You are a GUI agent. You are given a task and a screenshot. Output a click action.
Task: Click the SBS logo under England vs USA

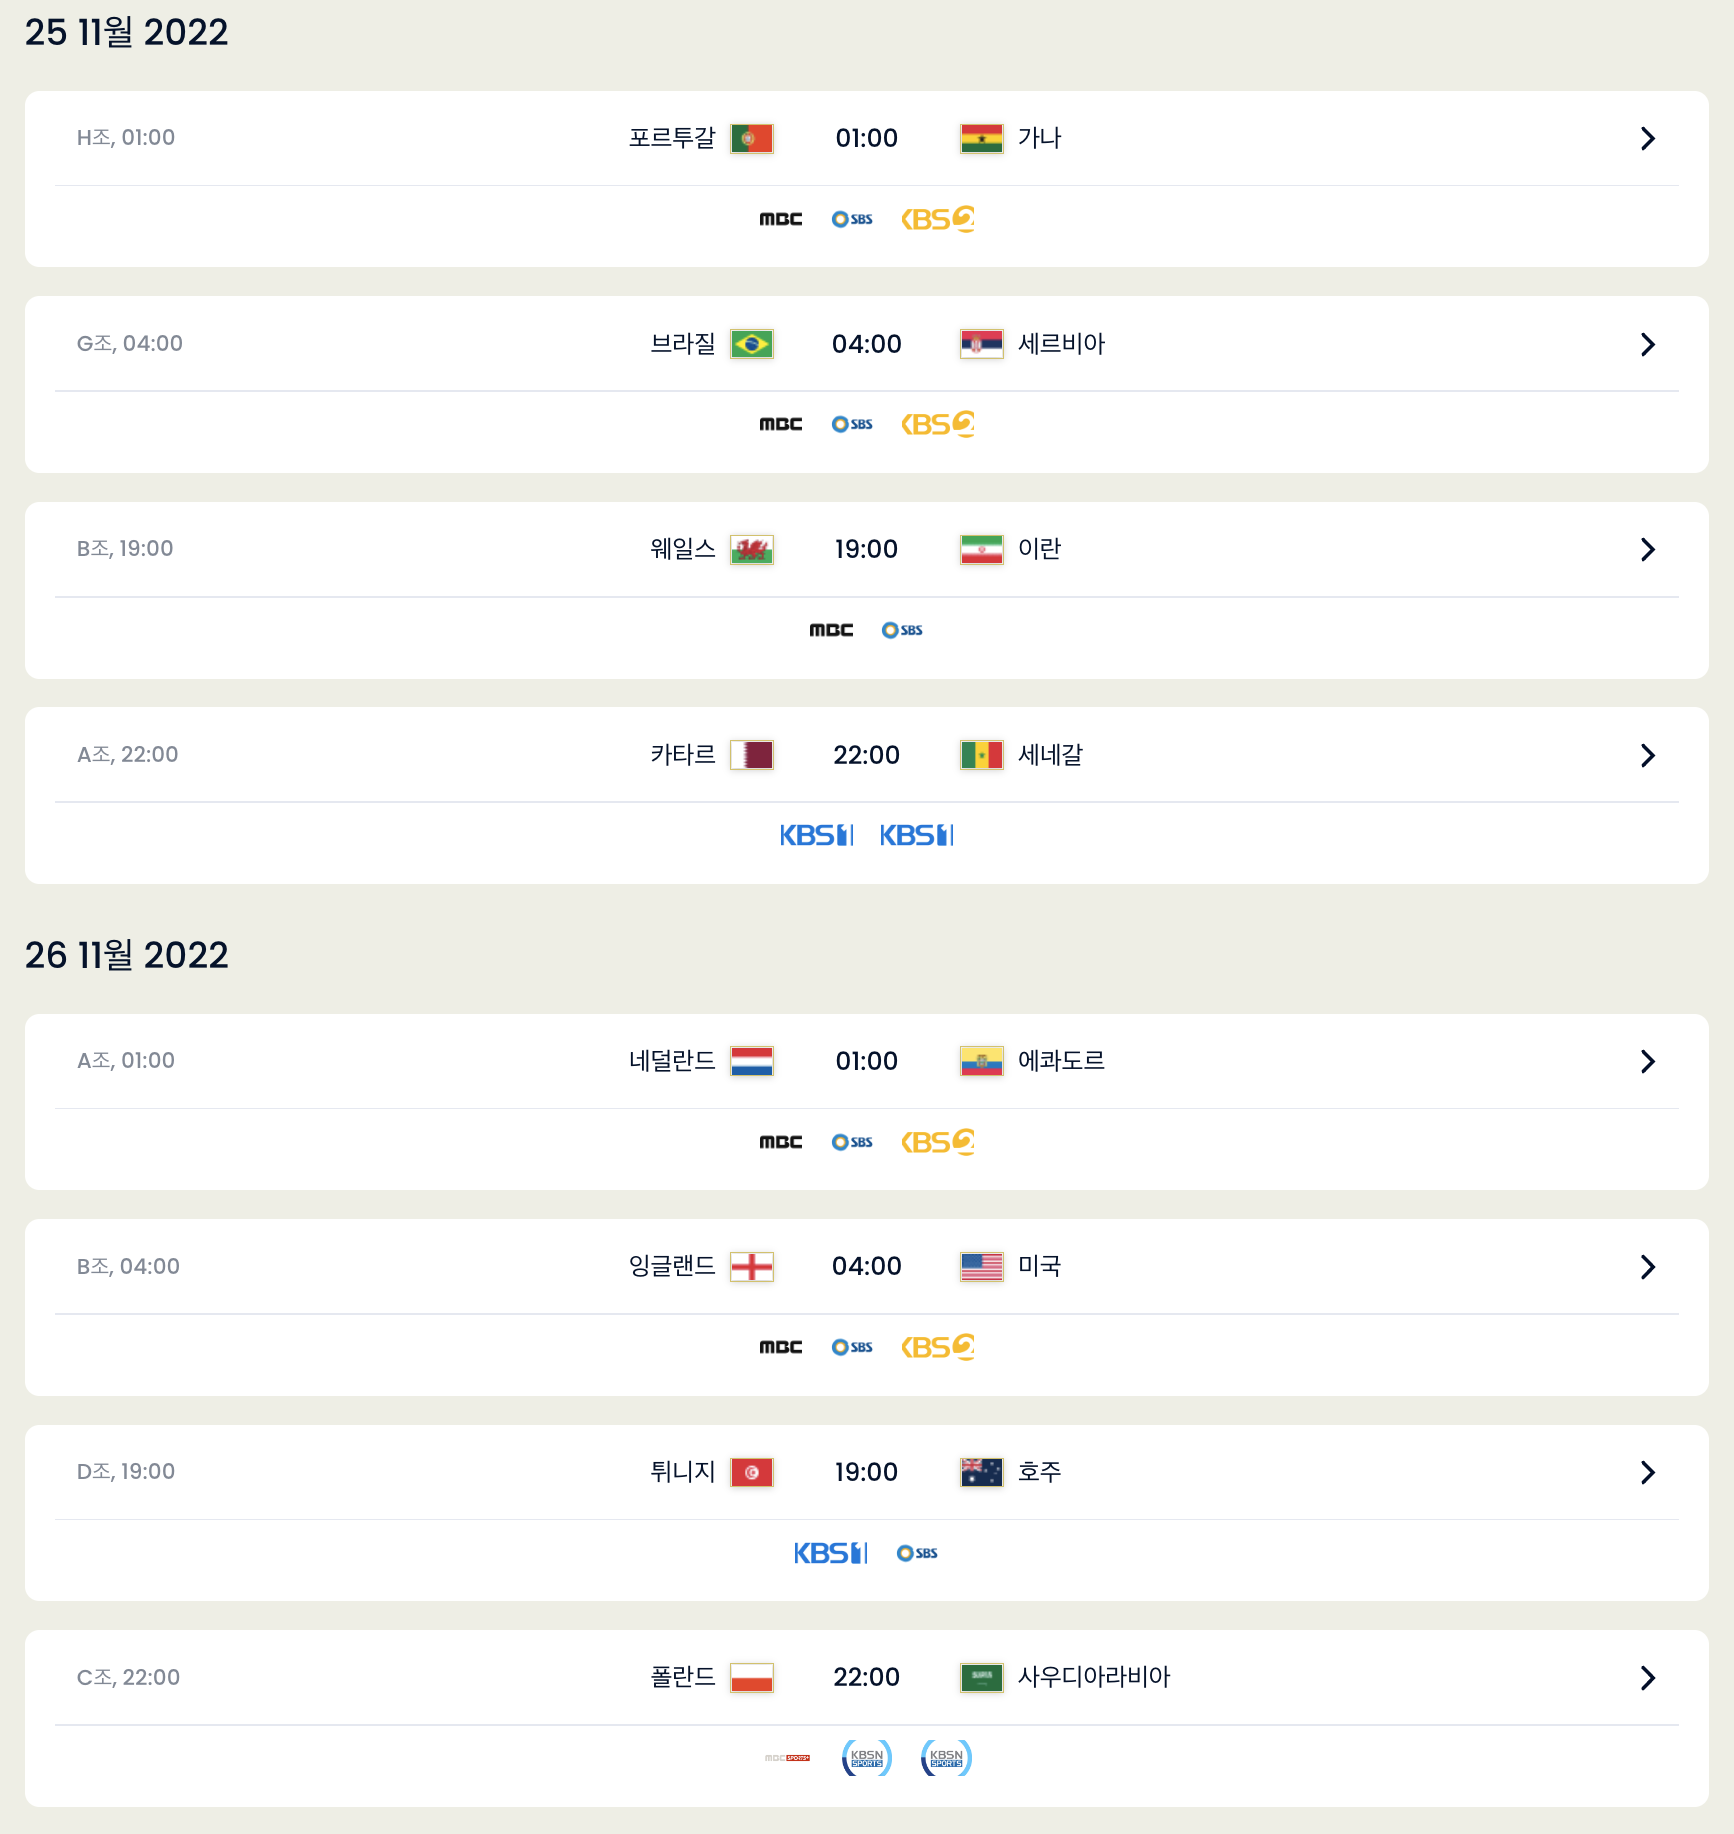(852, 1347)
